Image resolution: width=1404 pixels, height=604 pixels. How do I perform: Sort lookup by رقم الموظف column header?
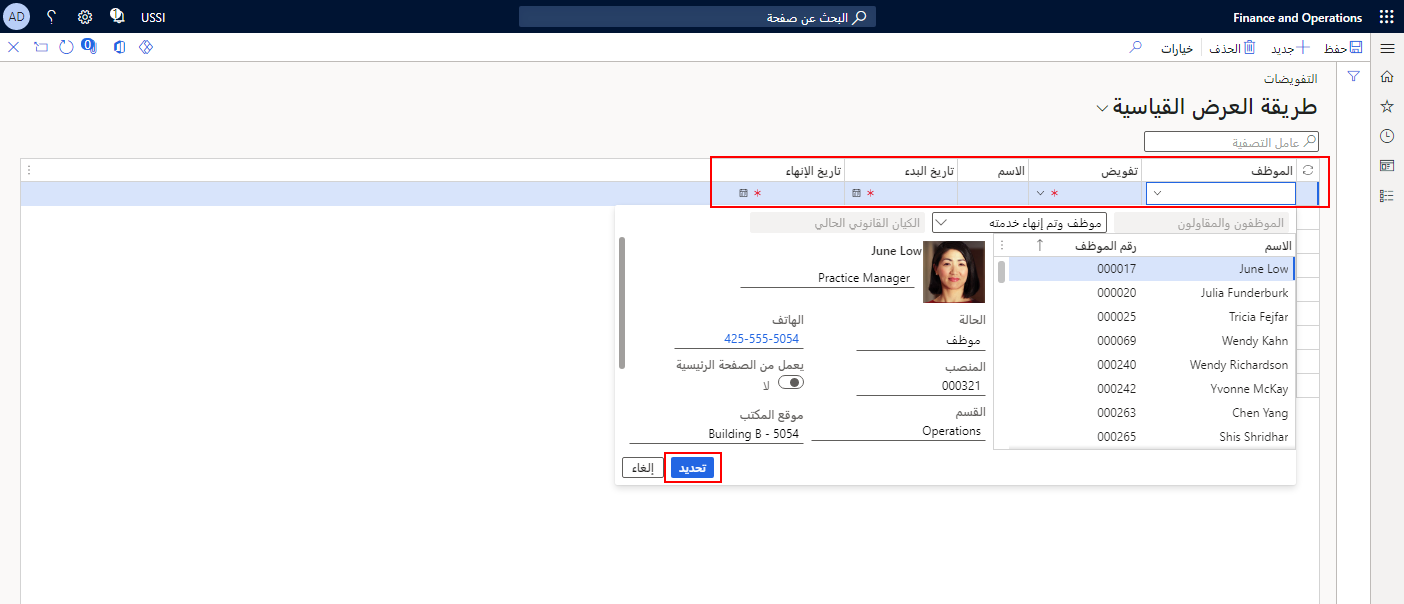pos(1106,245)
